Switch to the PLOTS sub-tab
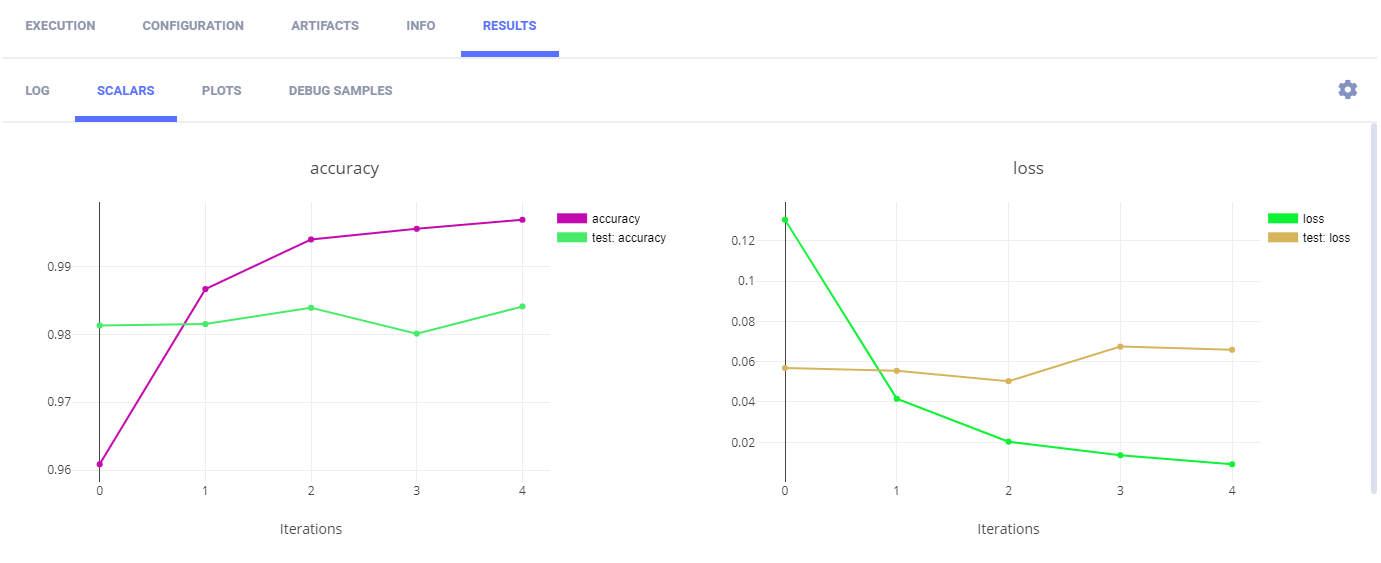Screen dimensions: 1381x563 pyautogui.click(x=221, y=91)
